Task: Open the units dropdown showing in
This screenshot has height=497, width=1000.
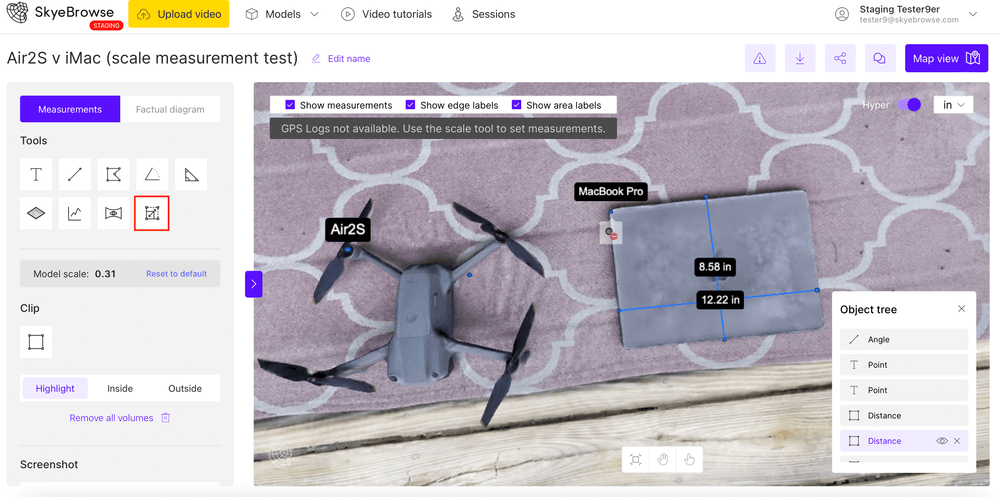Action: tap(953, 105)
